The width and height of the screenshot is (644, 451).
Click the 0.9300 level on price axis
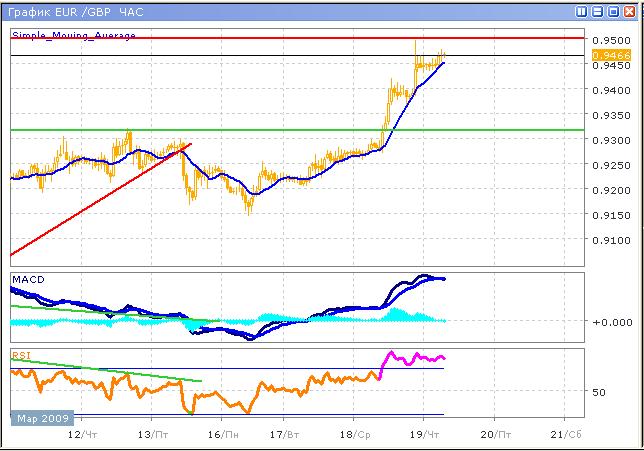pos(610,140)
